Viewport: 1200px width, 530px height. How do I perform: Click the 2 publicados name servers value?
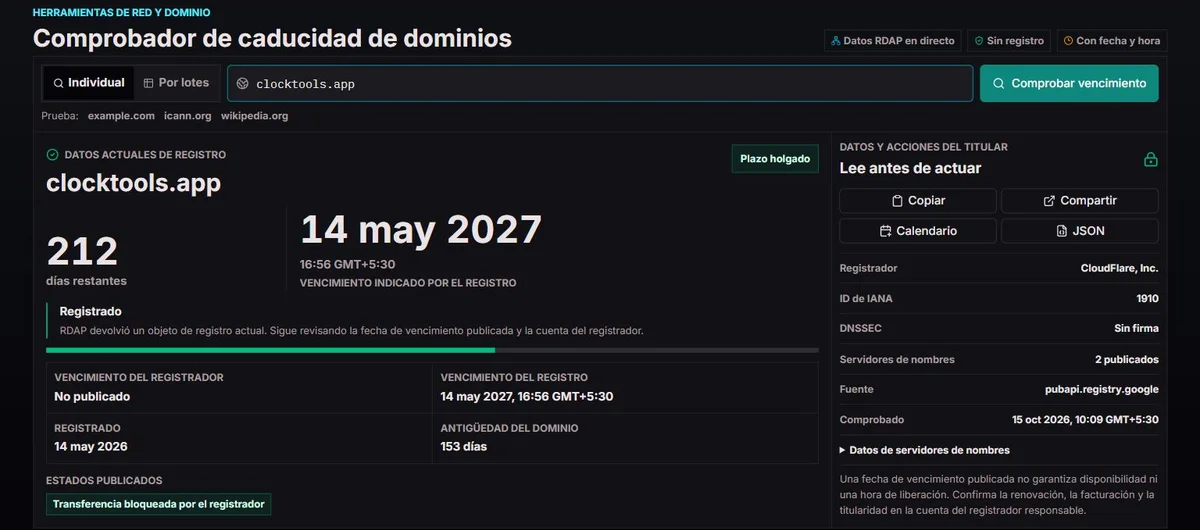[x=1127, y=359]
